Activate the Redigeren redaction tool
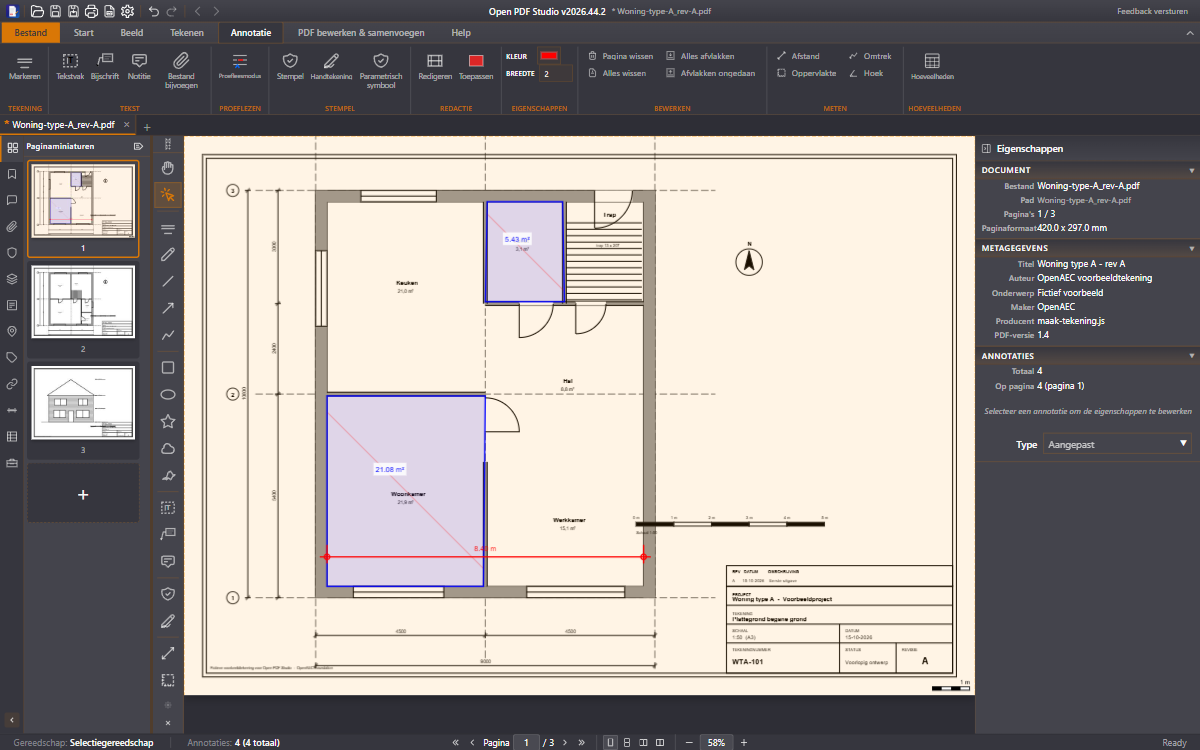 point(435,67)
